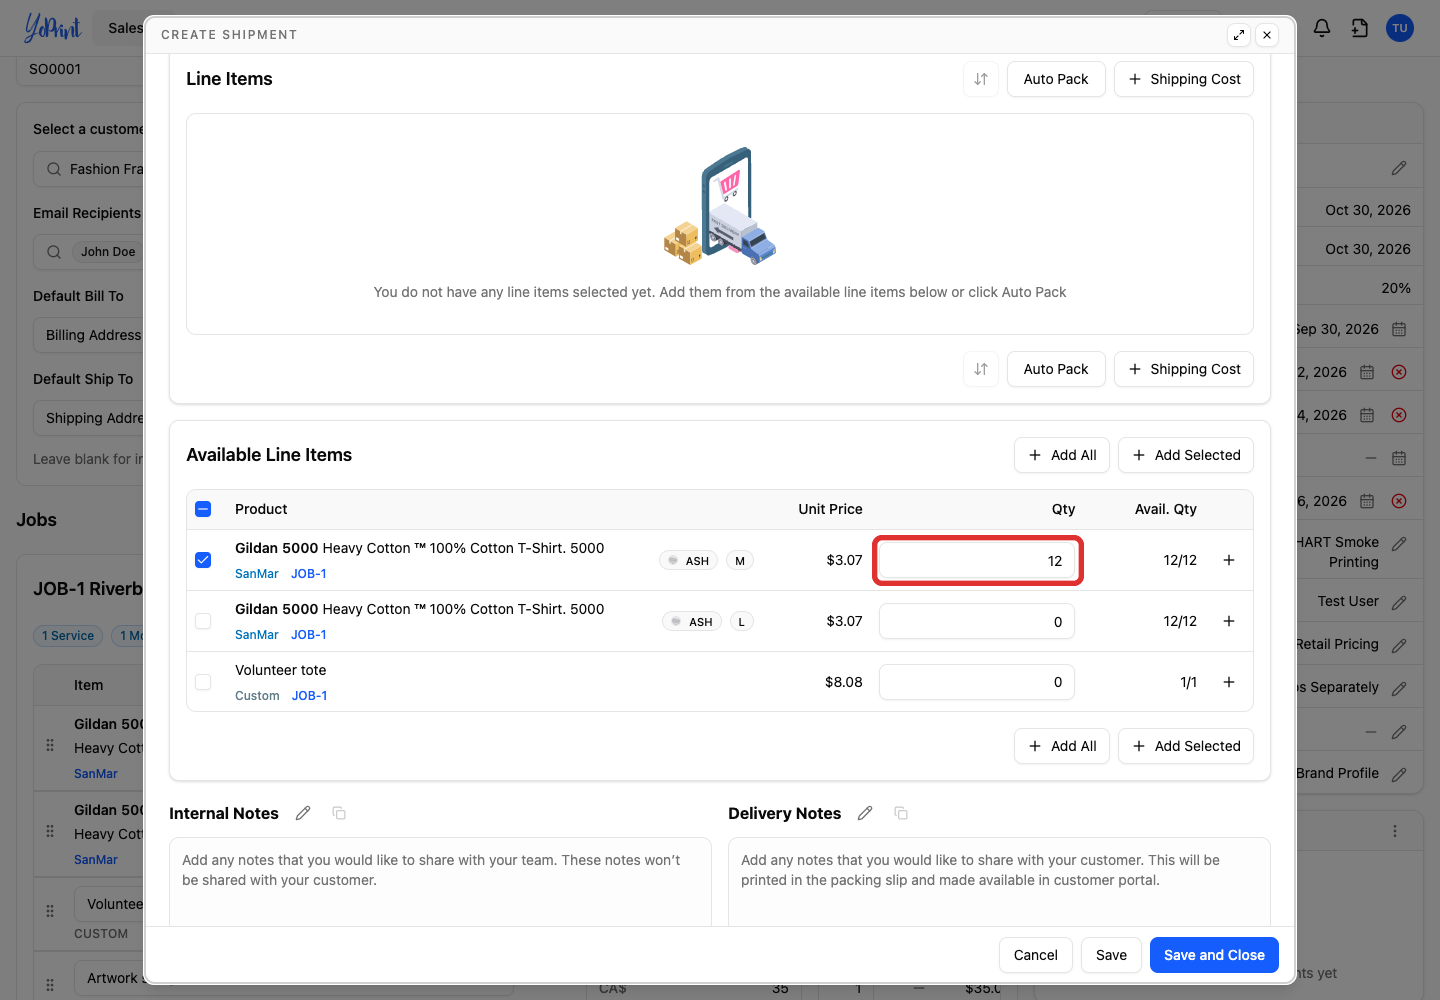Viewport: 1440px width, 1000px height.
Task: Open calendar icon next to Sep 30, 2026
Action: (1399, 329)
